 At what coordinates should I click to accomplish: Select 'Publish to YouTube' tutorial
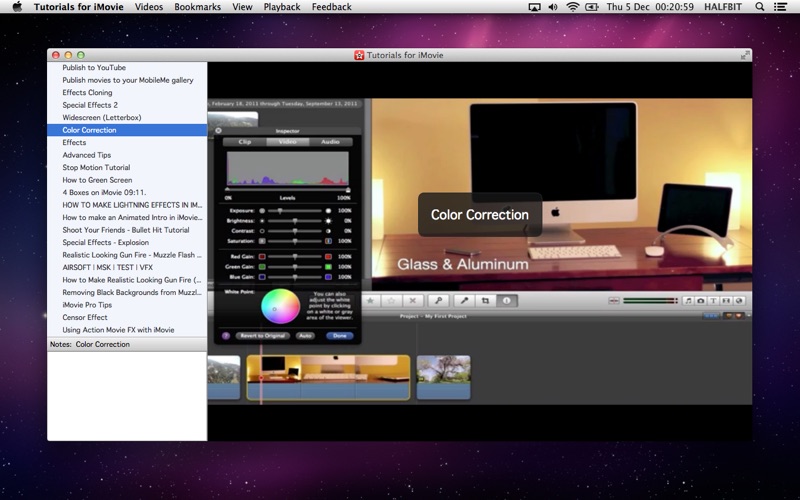pyautogui.click(x=94, y=67)
